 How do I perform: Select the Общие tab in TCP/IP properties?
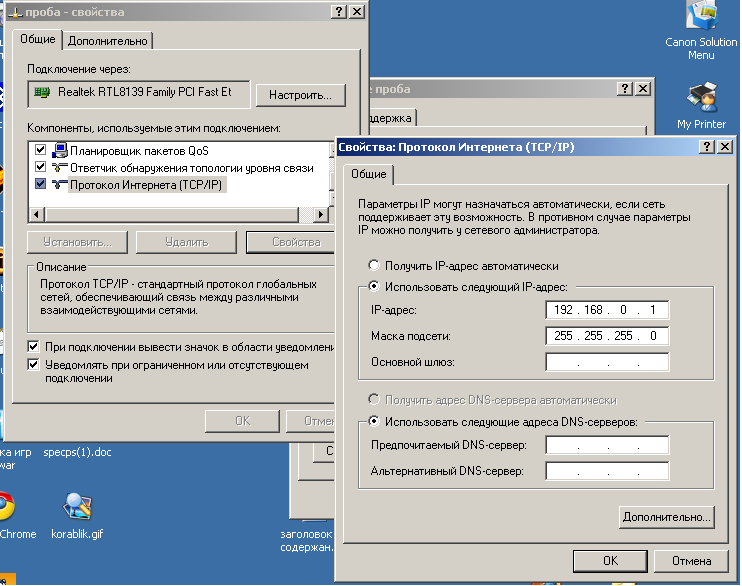(x=366, y=174)
